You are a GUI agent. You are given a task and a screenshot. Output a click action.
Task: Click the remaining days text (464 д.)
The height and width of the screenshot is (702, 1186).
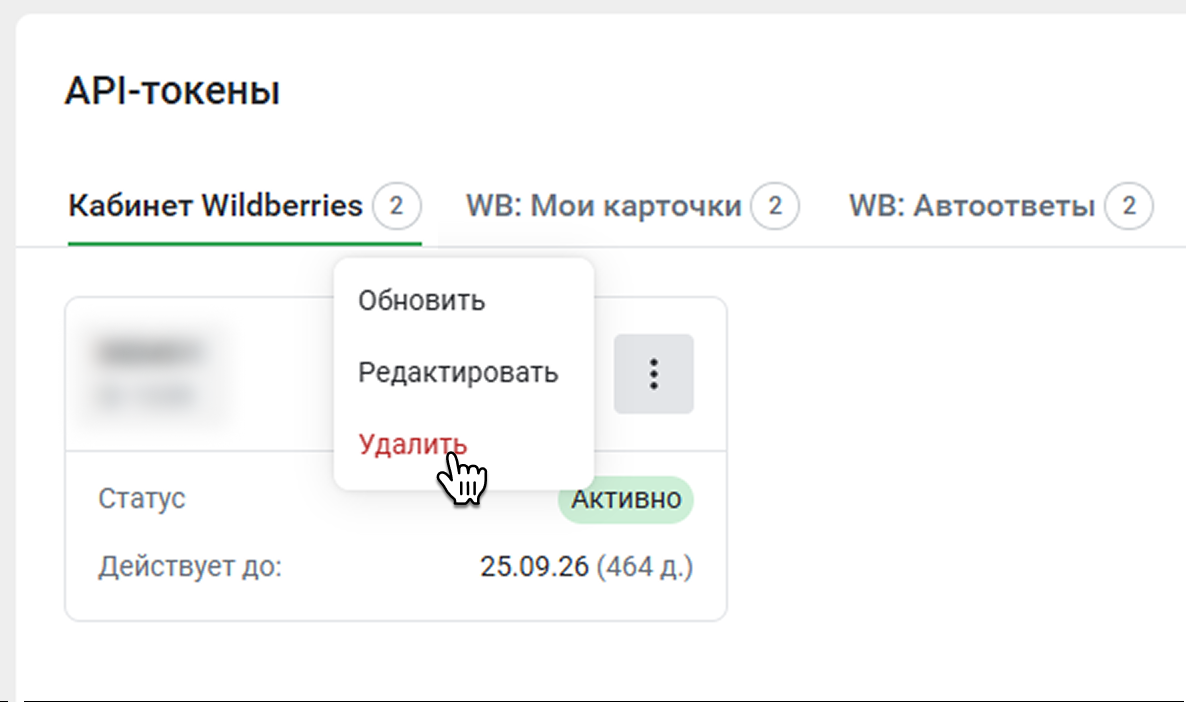click(645, 568)
